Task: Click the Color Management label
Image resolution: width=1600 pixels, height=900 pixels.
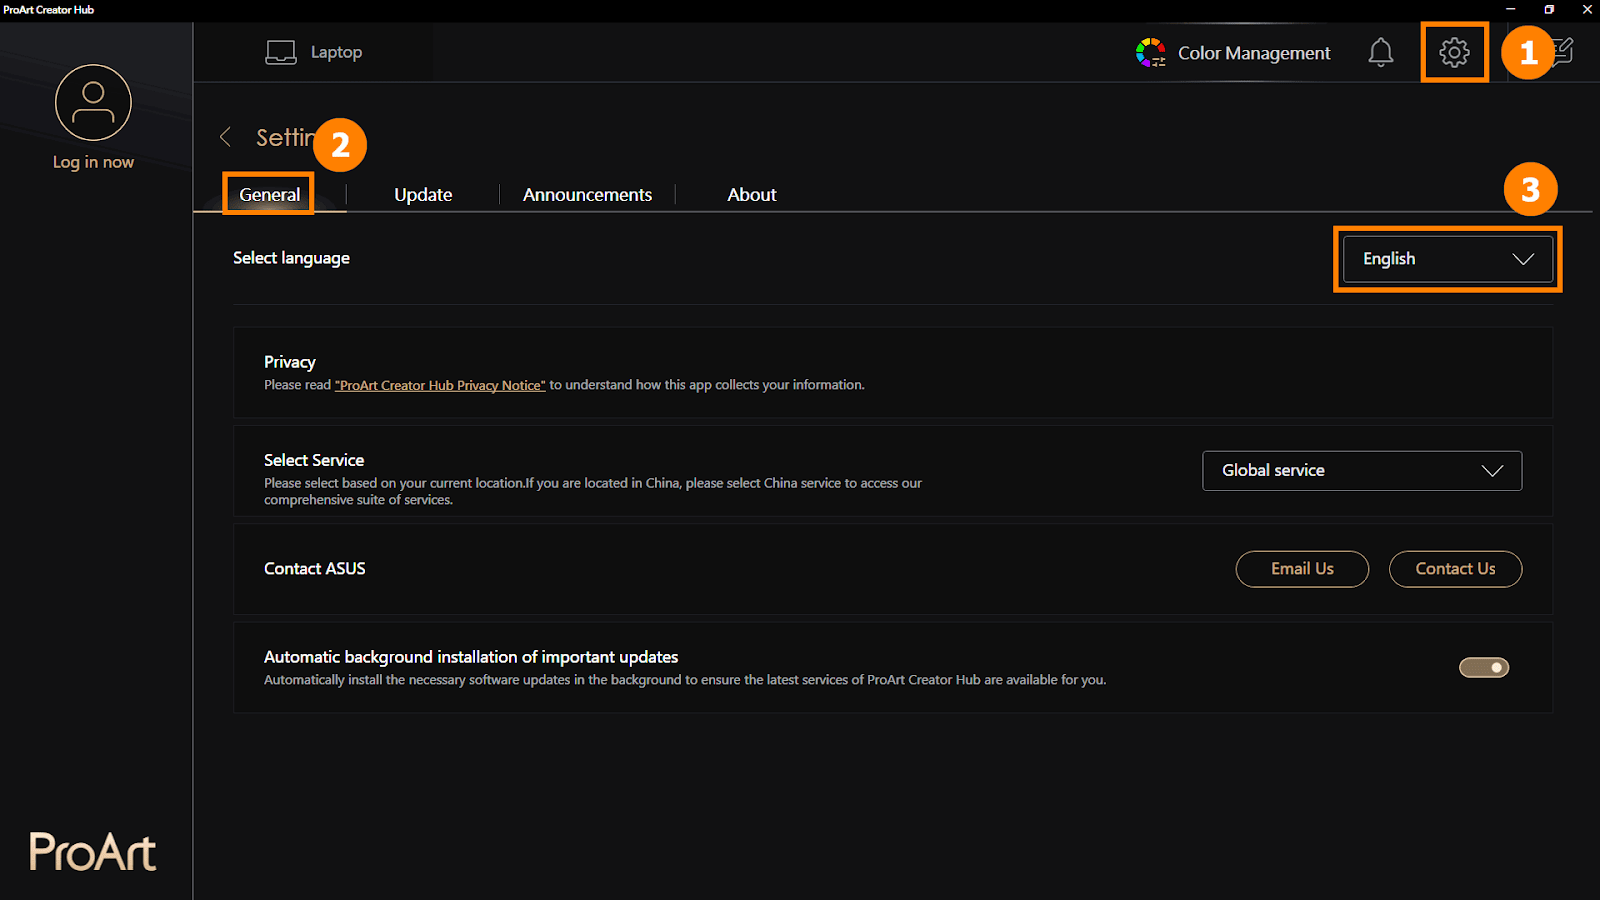Action: (1254, 53)
